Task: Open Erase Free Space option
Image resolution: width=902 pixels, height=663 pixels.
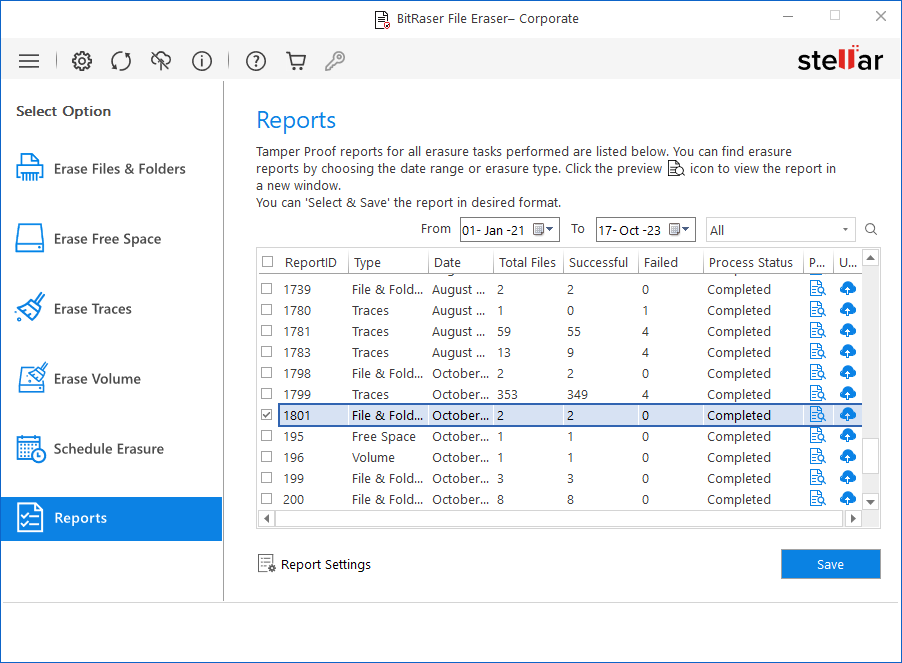Action: pos(89,239)
